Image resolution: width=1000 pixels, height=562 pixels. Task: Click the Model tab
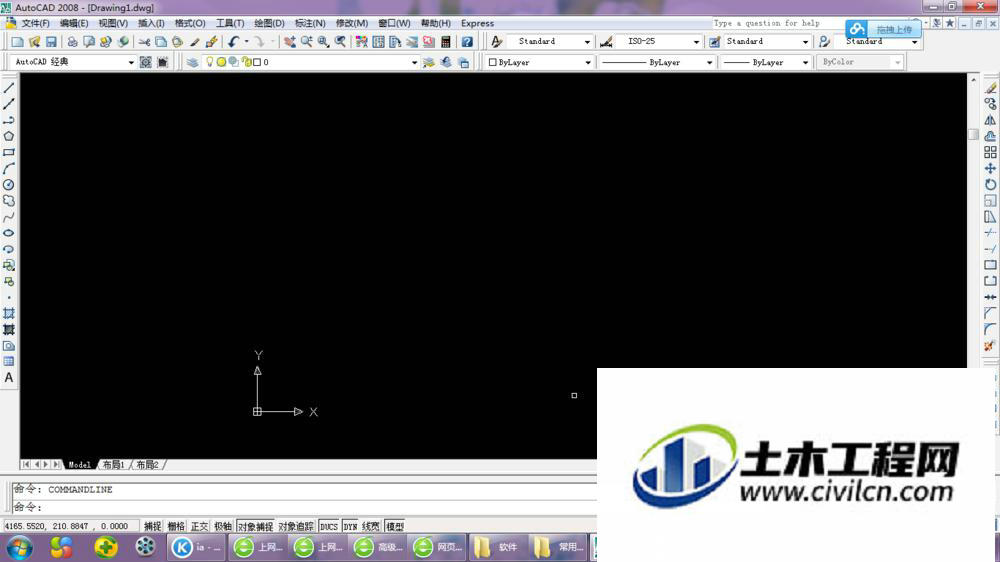(x=80, y=465)
